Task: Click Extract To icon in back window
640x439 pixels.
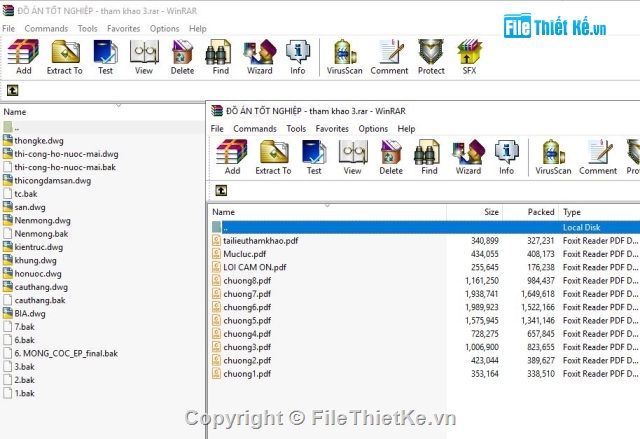Action: [x=64, y=57]
